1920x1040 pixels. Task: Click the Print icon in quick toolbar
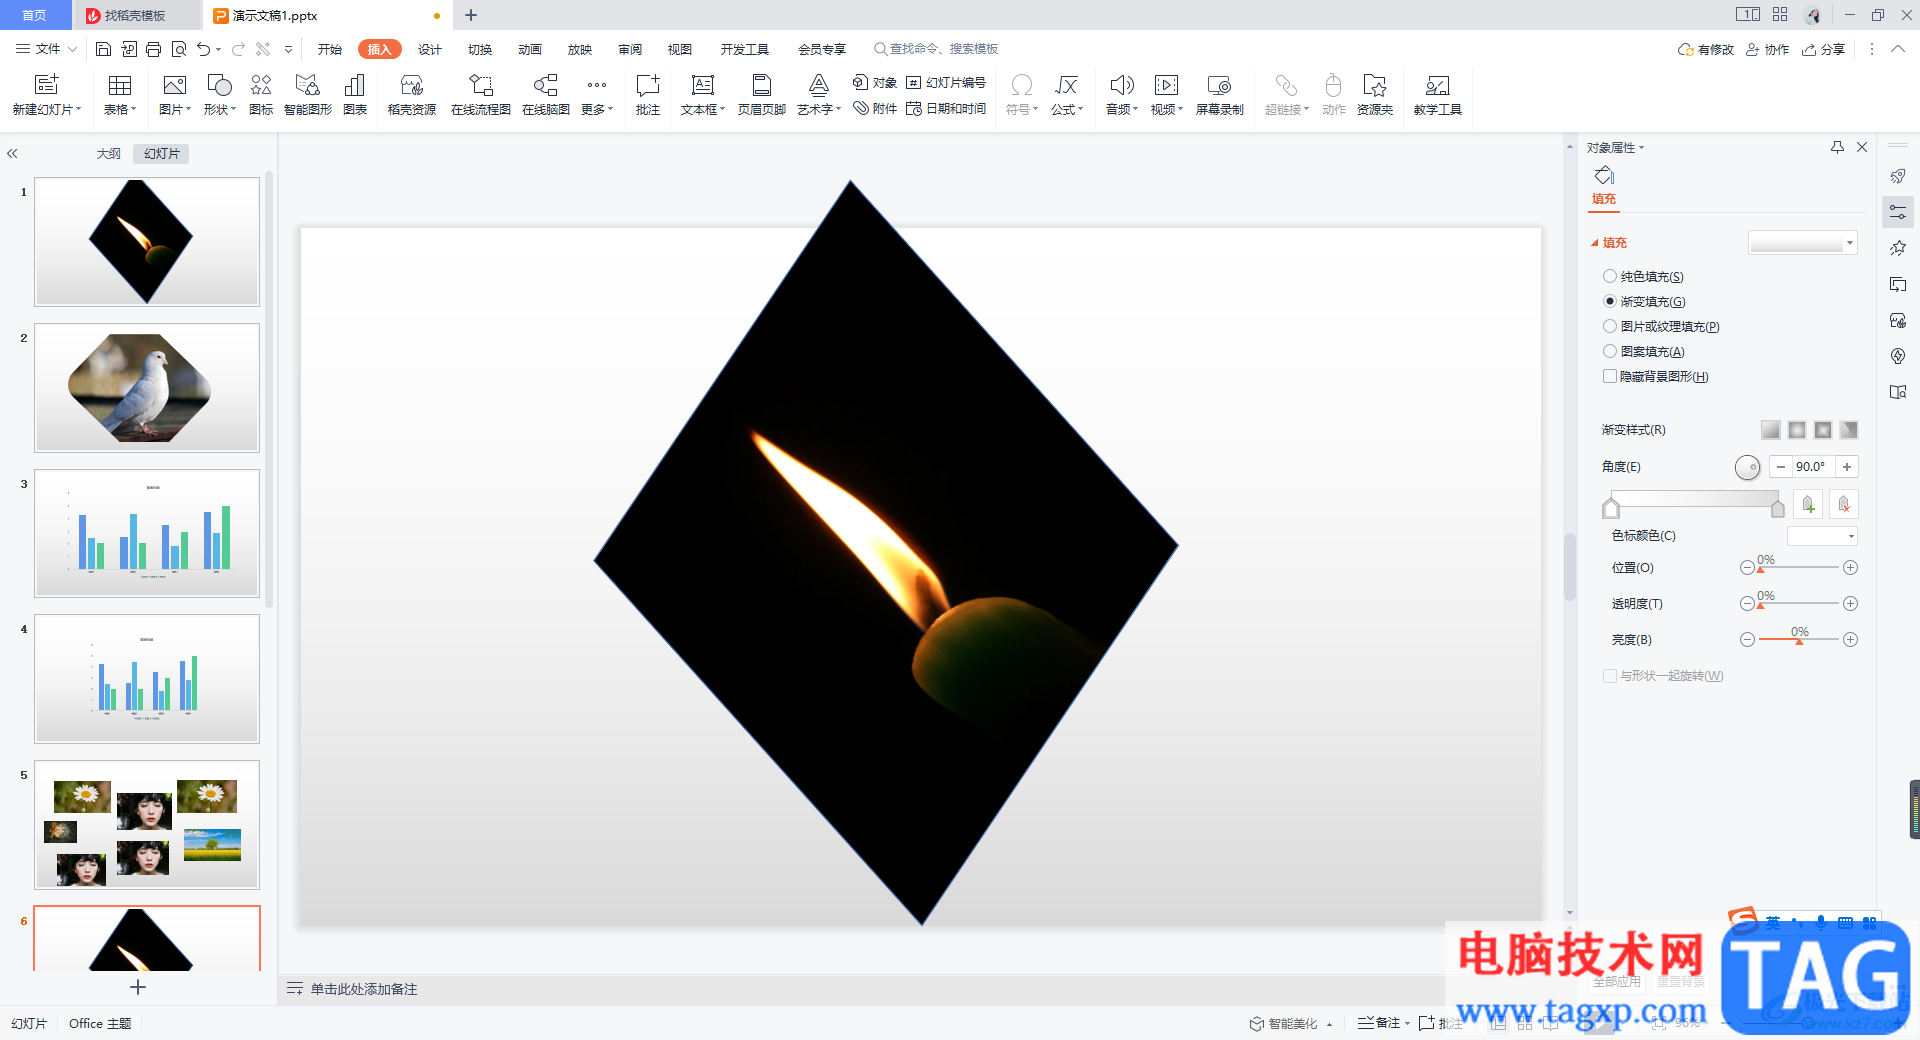[153, 49]
